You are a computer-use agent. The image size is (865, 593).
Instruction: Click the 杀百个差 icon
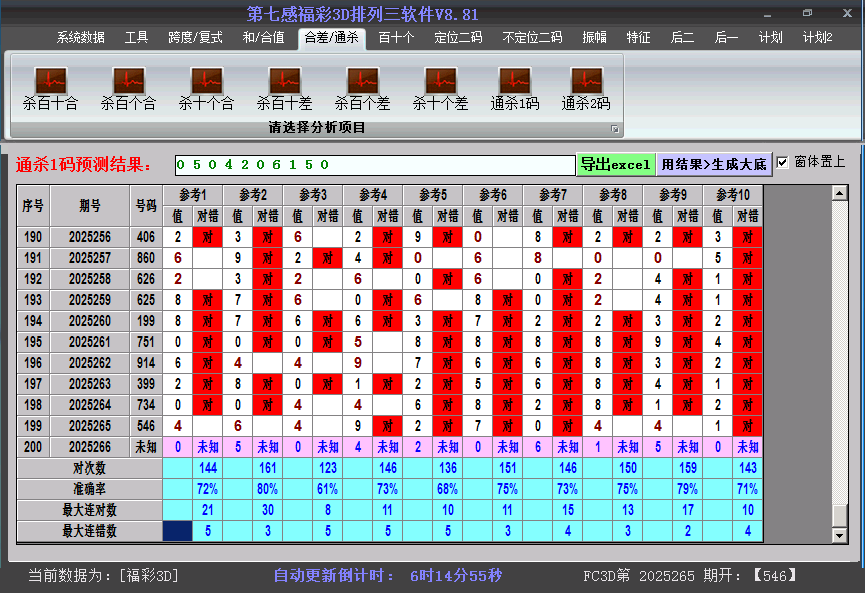[362, 81]
